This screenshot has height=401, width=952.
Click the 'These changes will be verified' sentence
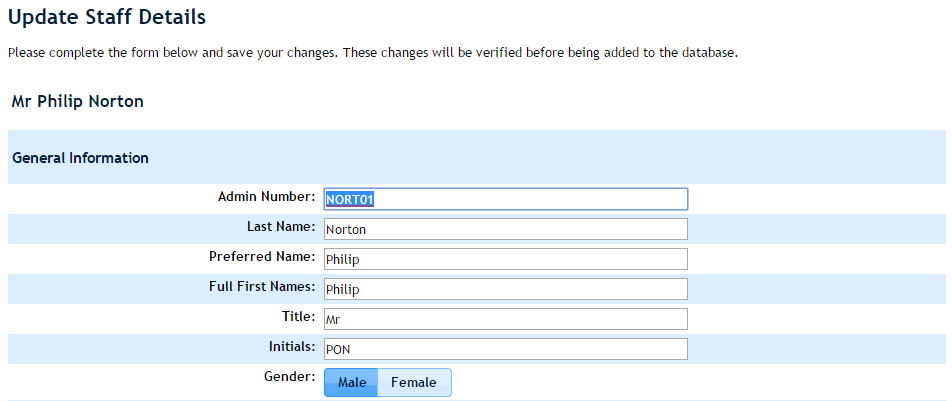(540, 52)
